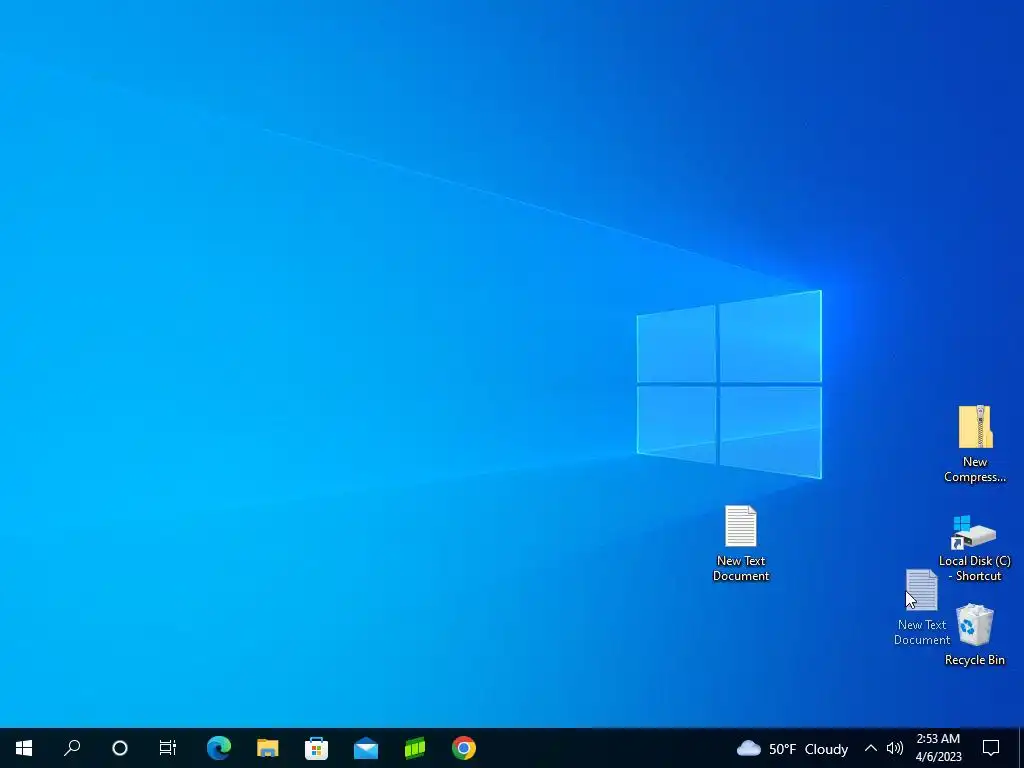Open the clock showing 2:53 AM
Viewport: 1024px width, 768px height.
pos(938,748)
